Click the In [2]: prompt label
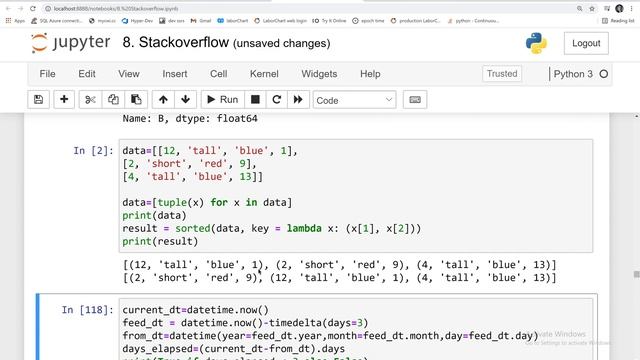 (93, 151)
